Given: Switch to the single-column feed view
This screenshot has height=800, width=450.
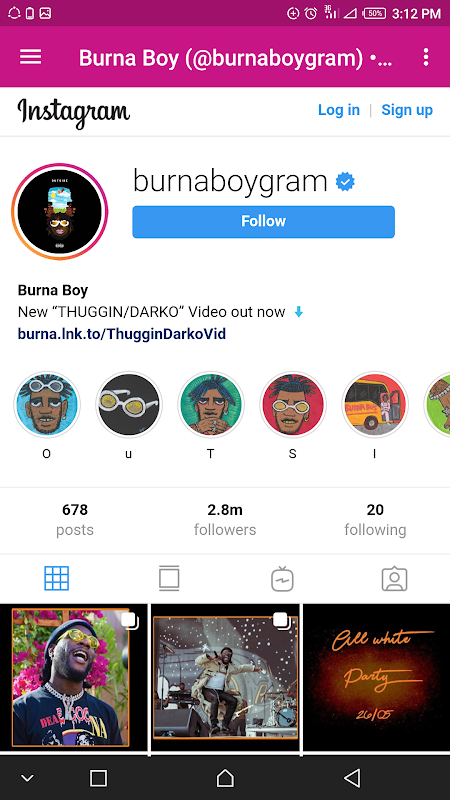Looking at the screenshot, I should point(169,579).
